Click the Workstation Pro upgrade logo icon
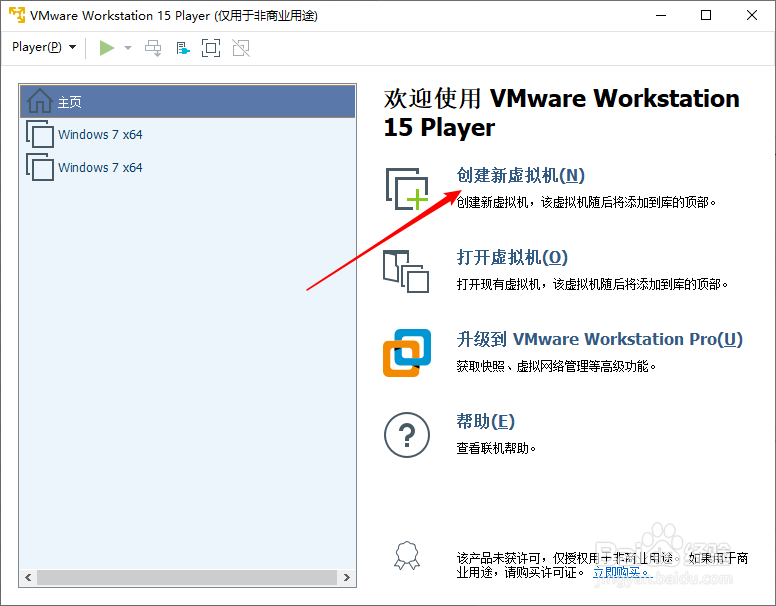 point(407,353)
